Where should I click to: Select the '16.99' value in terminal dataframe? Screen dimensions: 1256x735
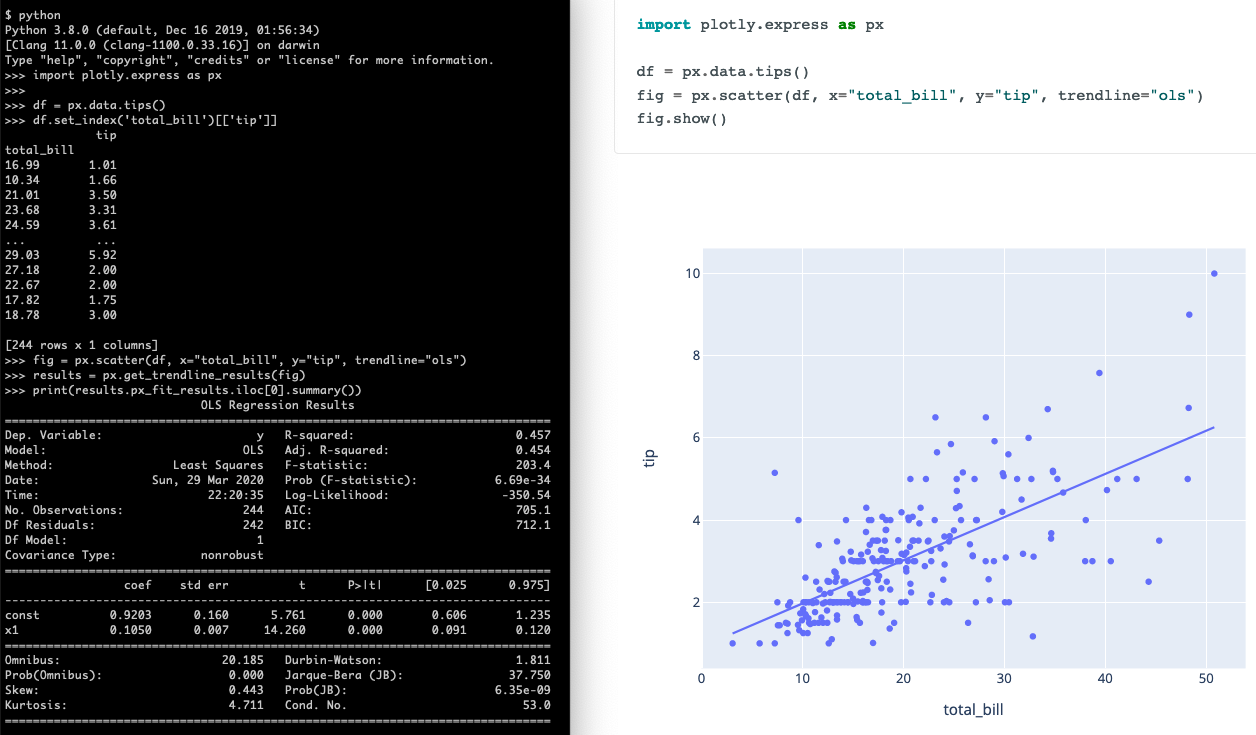tap(23, 165)
